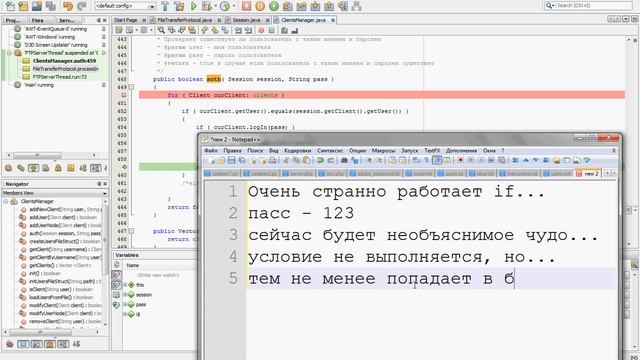
Task: Select the 'main' running thread
Action: (x=39, y=85)
